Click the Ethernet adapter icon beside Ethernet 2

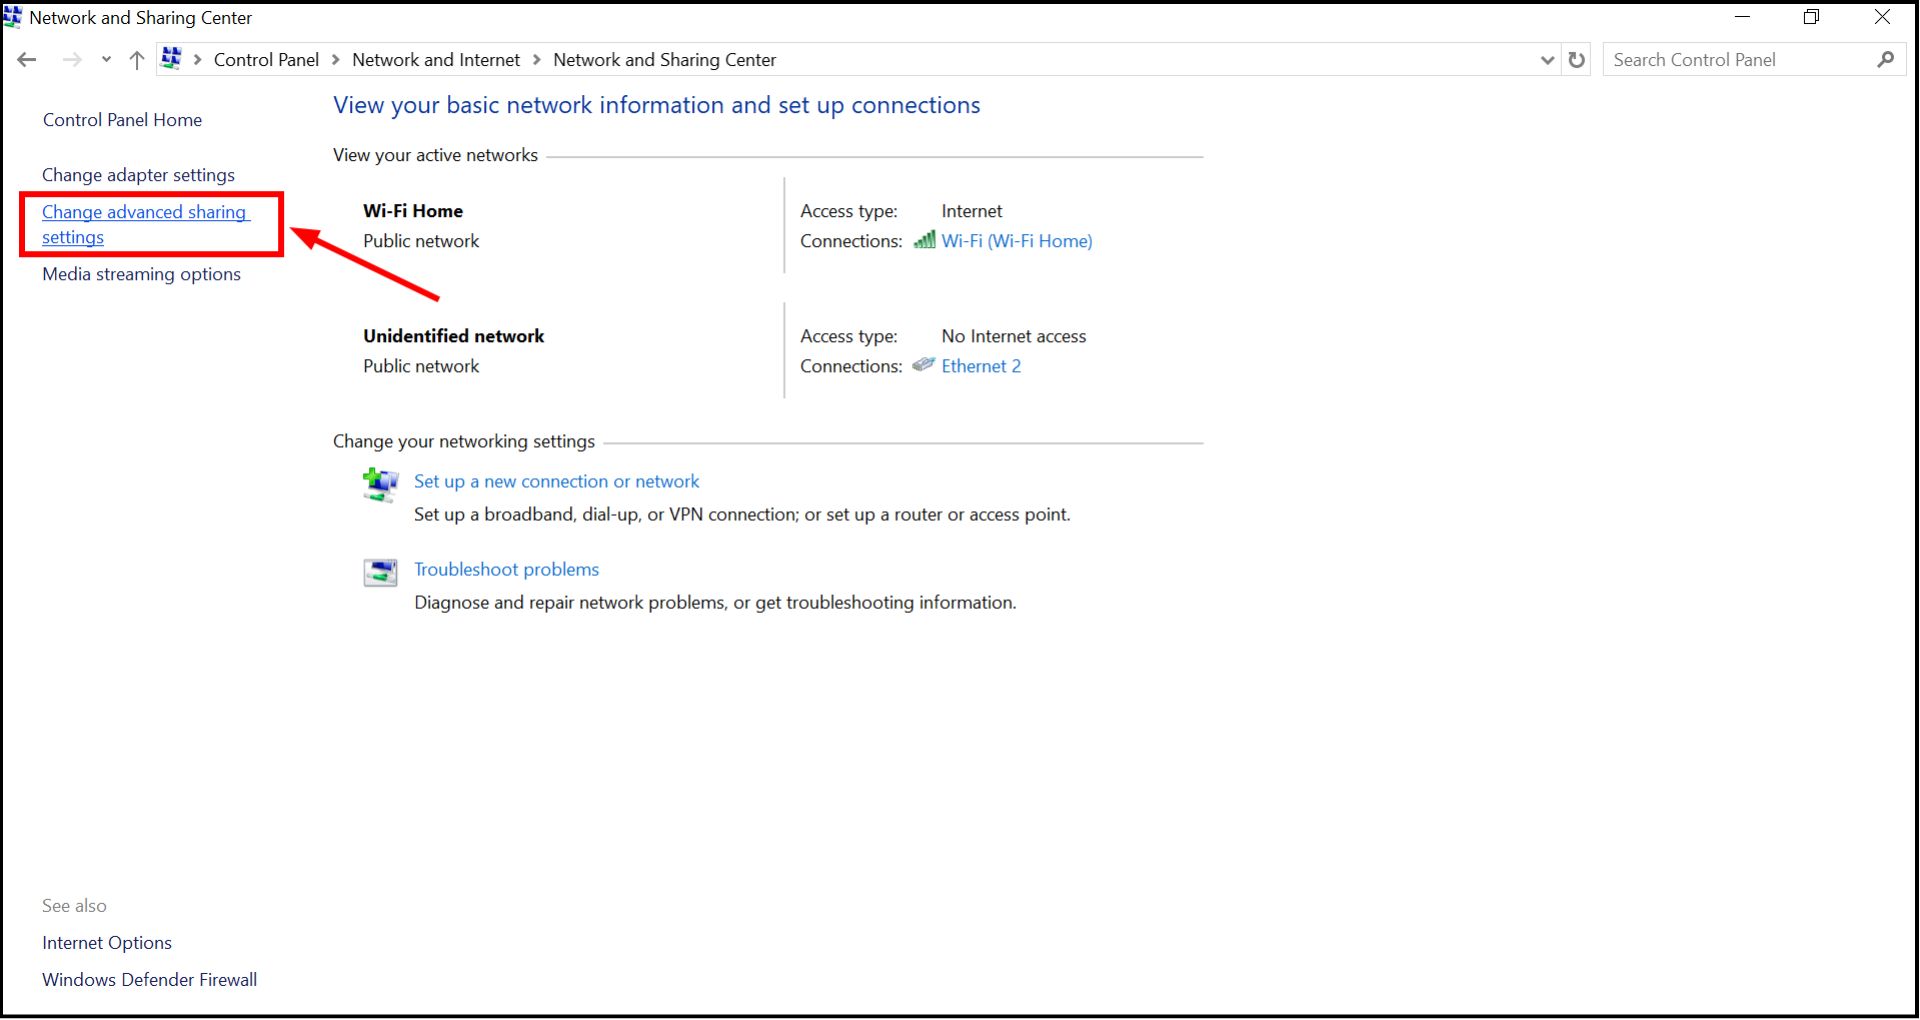pyautogui.click(x=923, y=365)
